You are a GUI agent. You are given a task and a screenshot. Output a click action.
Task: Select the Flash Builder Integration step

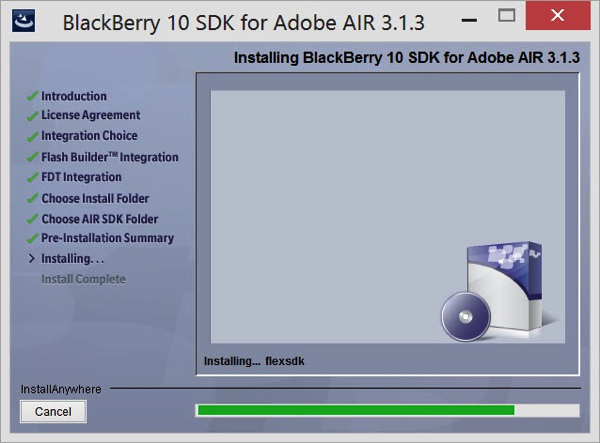point(110,157)
